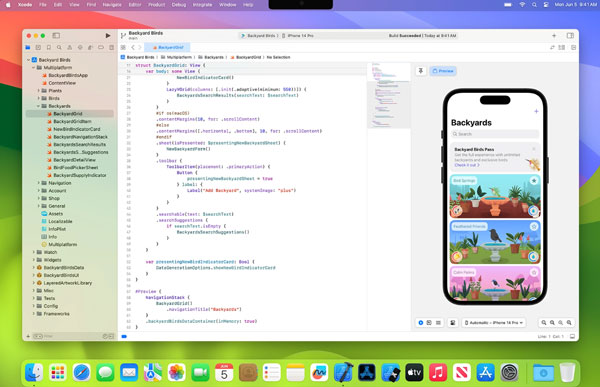
Task: Zoom the canvas to fit
Action: pos(561,323)
